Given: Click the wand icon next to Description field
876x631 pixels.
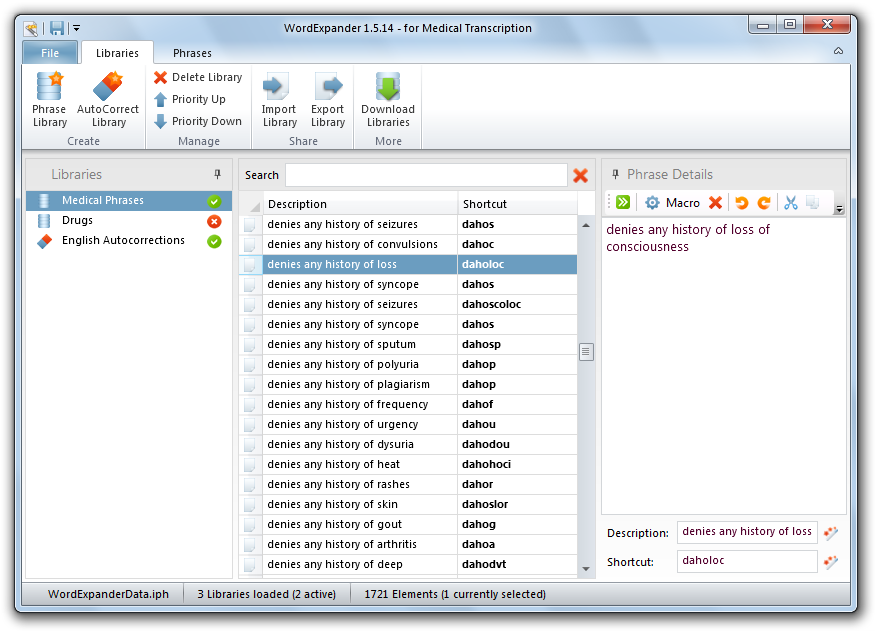Looking at the screenshot, I should [831, 533].
